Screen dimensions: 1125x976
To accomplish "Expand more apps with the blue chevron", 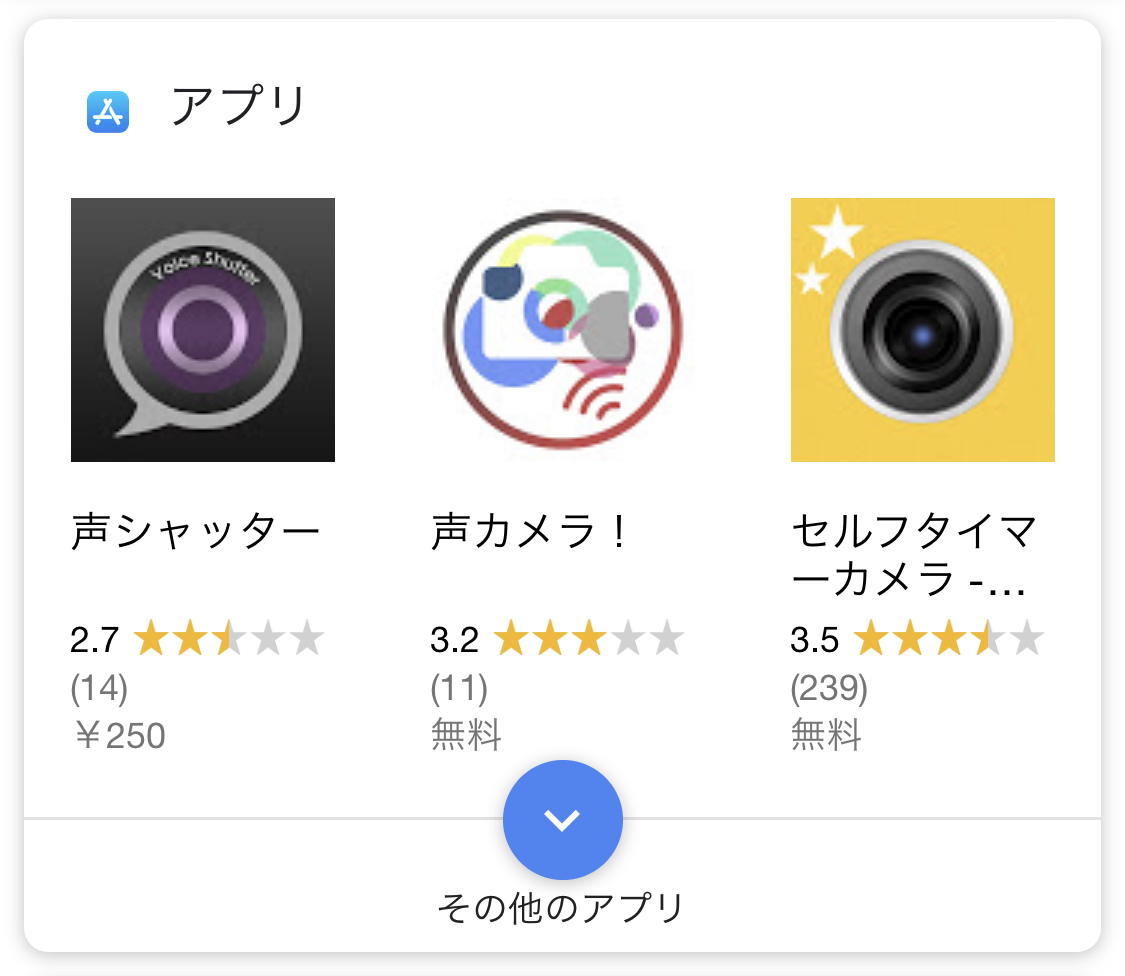I will pyautogui.click(x=562, y=820).
